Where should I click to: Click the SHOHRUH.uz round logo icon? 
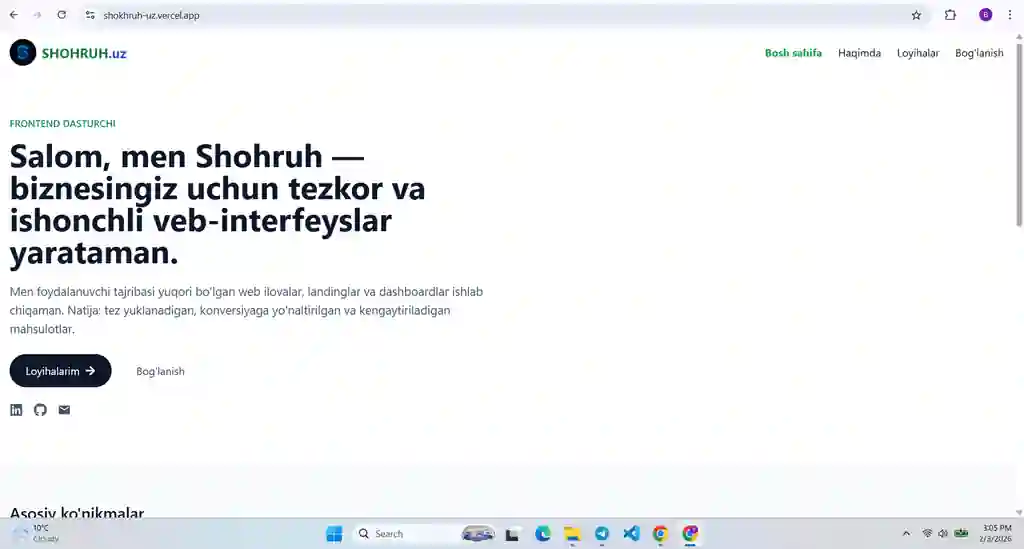23,53
